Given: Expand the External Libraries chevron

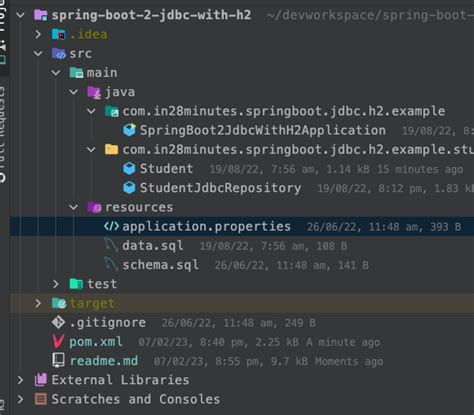Looking at the screenshot, I should [21, 380].
